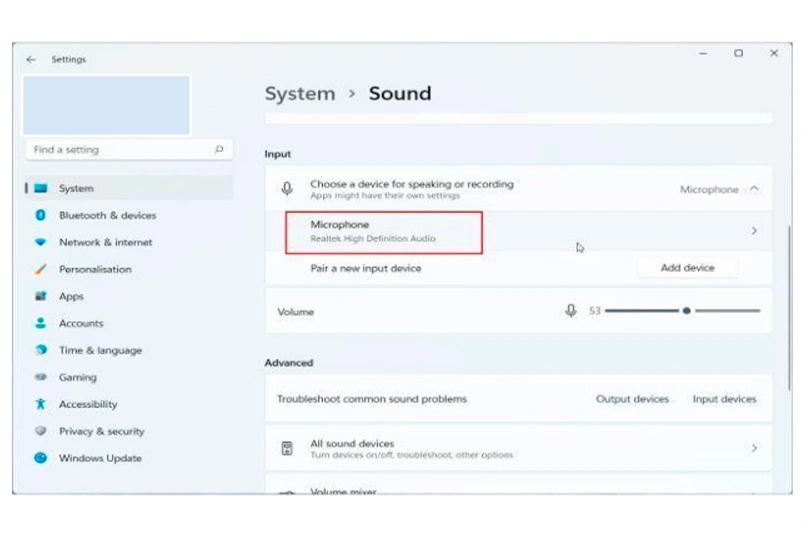The height and width of the screenshot is (540, 810).
Task: Open Accounts settings category
Action: coord(81,323)
